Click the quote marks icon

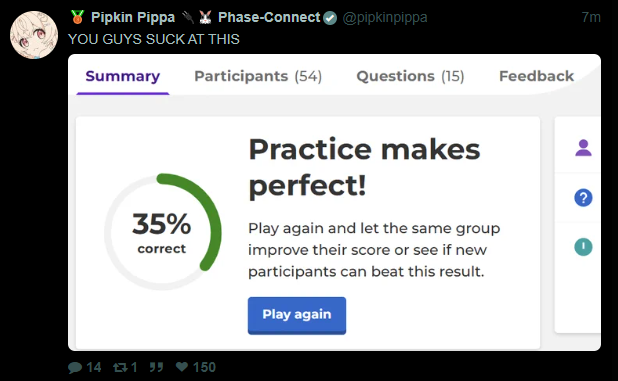pos(156,367)
